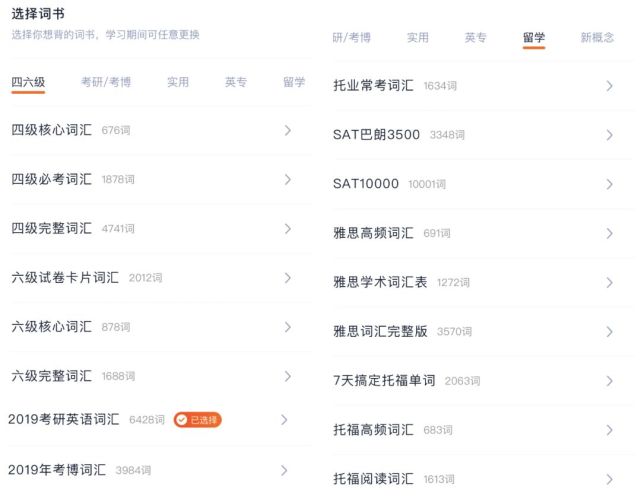Open the 托福高频词汇 list entry
Viewport: 641px width, 499px height.
point(373,430)
